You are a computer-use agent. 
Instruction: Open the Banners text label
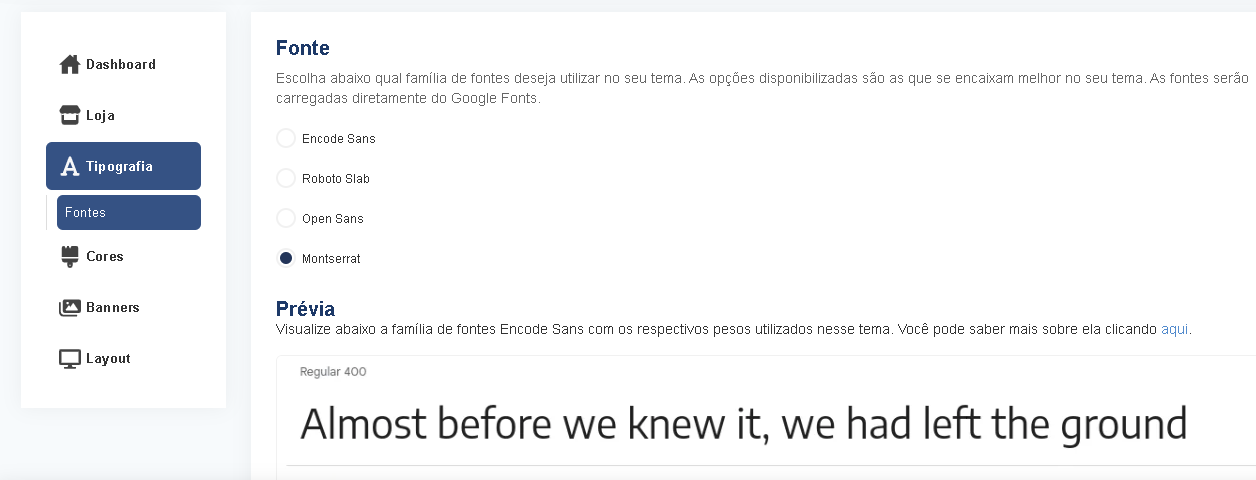coord(113,308)
